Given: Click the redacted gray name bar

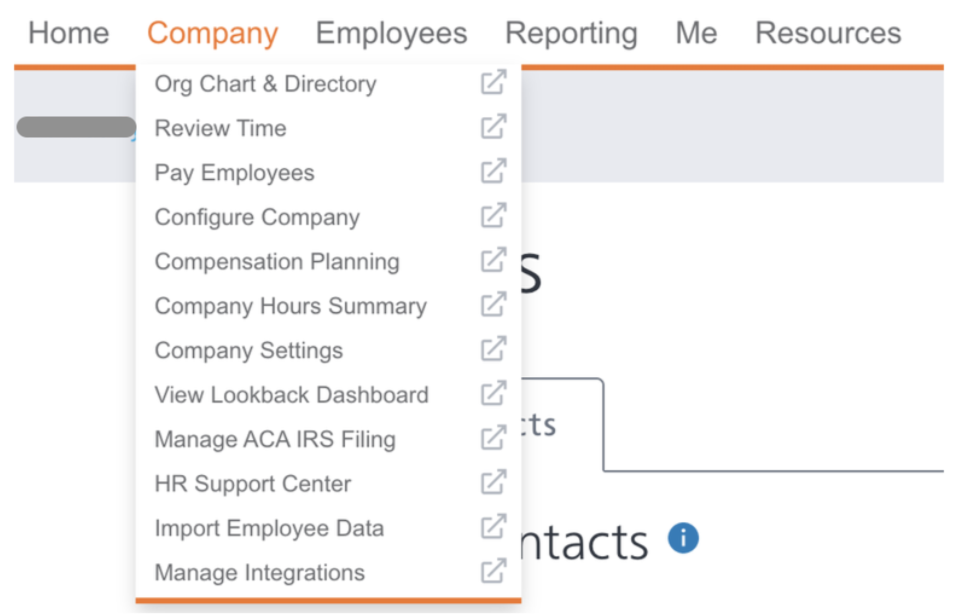Looking at the screenshot, I should pos(76,127).
